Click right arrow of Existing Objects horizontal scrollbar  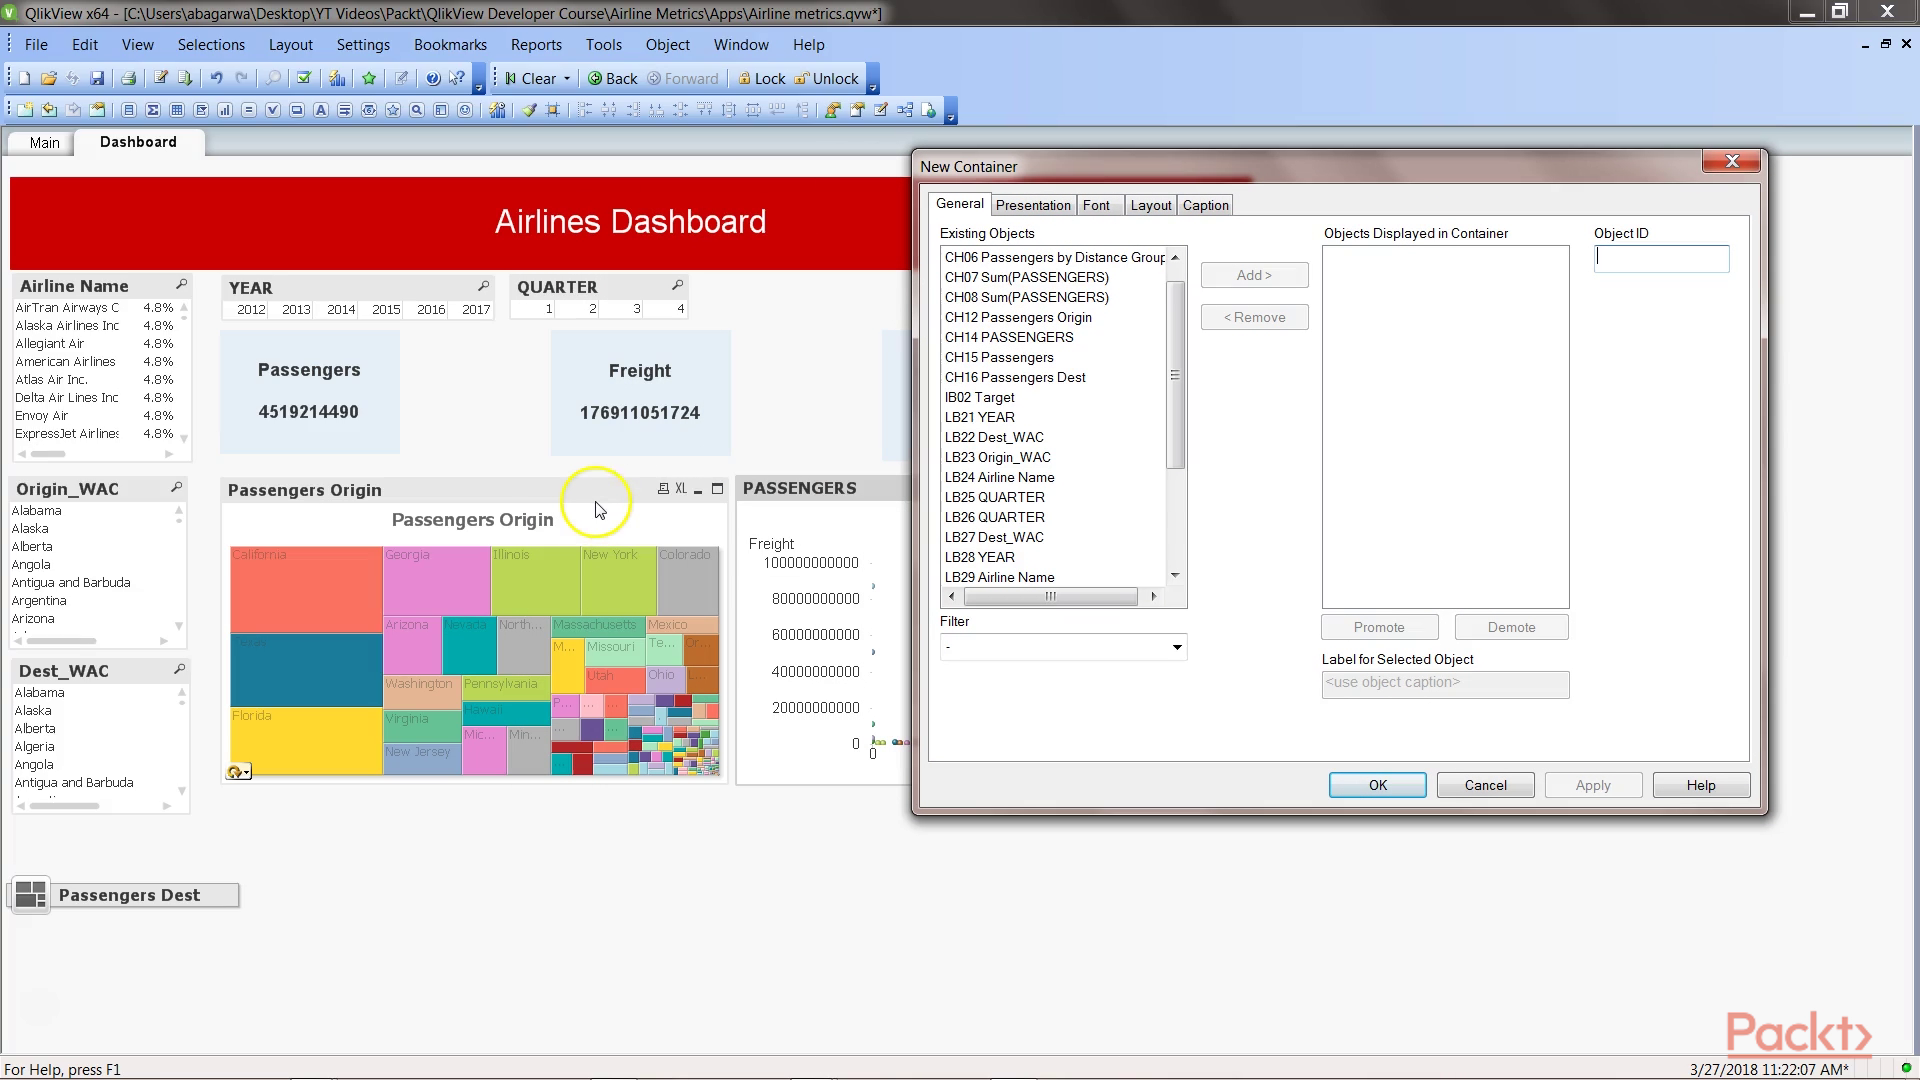coord(1153,596)
